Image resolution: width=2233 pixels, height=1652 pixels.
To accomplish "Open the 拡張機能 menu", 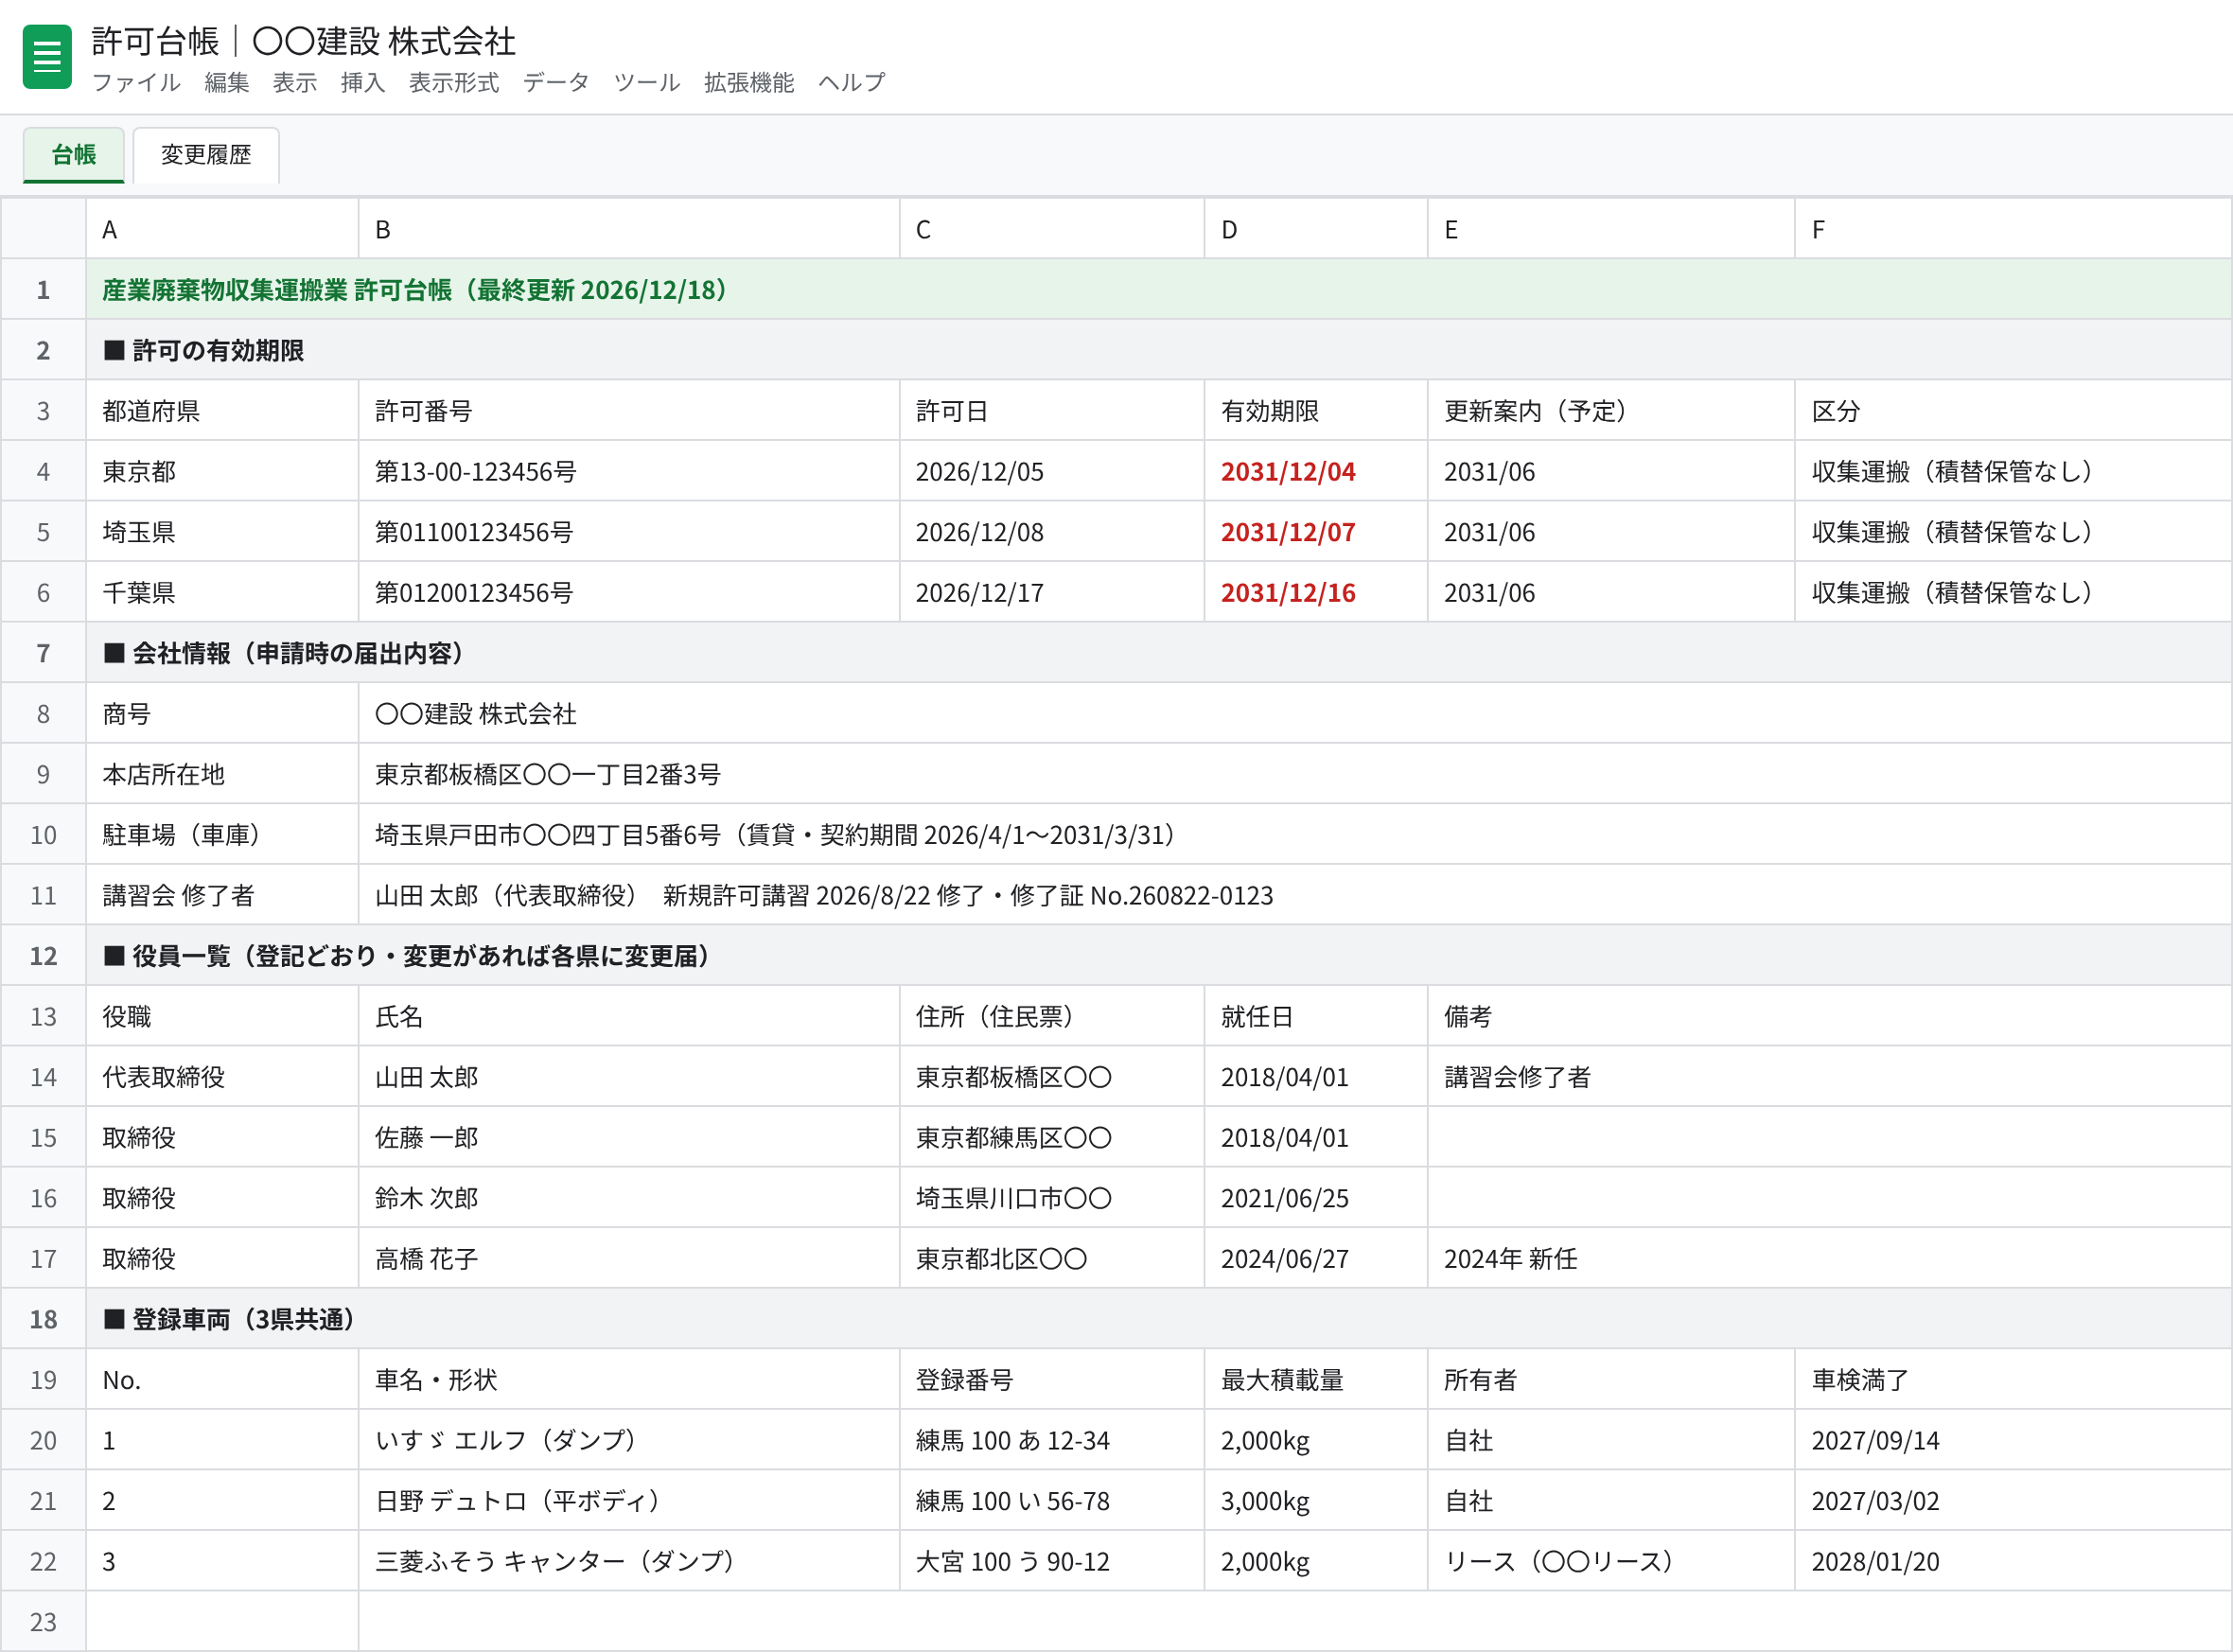I will coord(749,82).
